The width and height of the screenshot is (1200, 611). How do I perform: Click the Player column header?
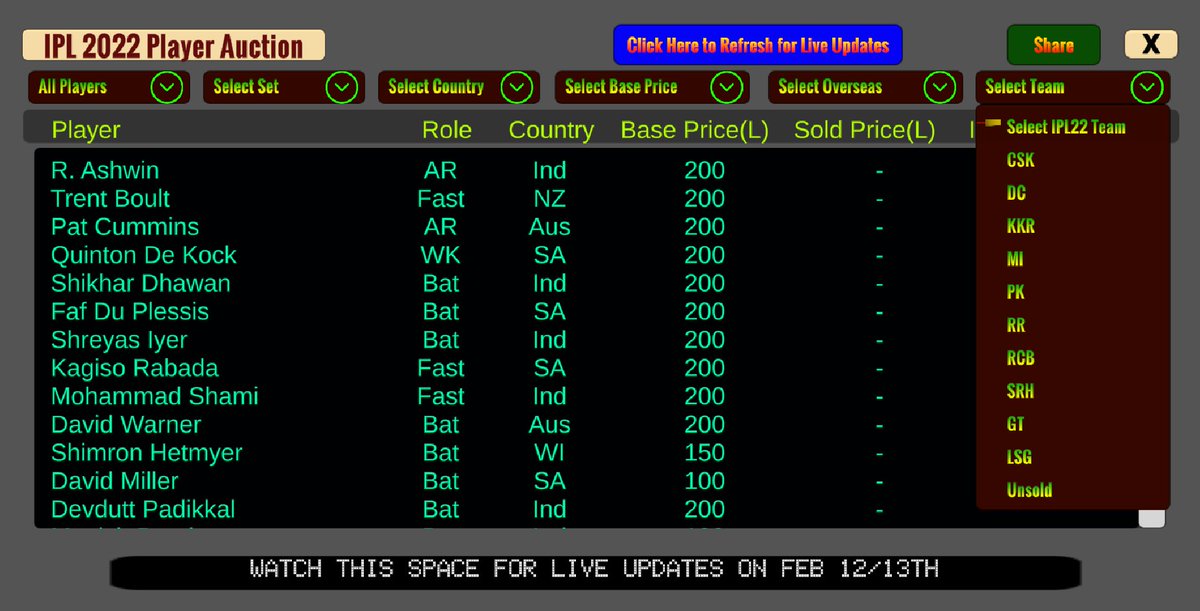pos(86,130)
